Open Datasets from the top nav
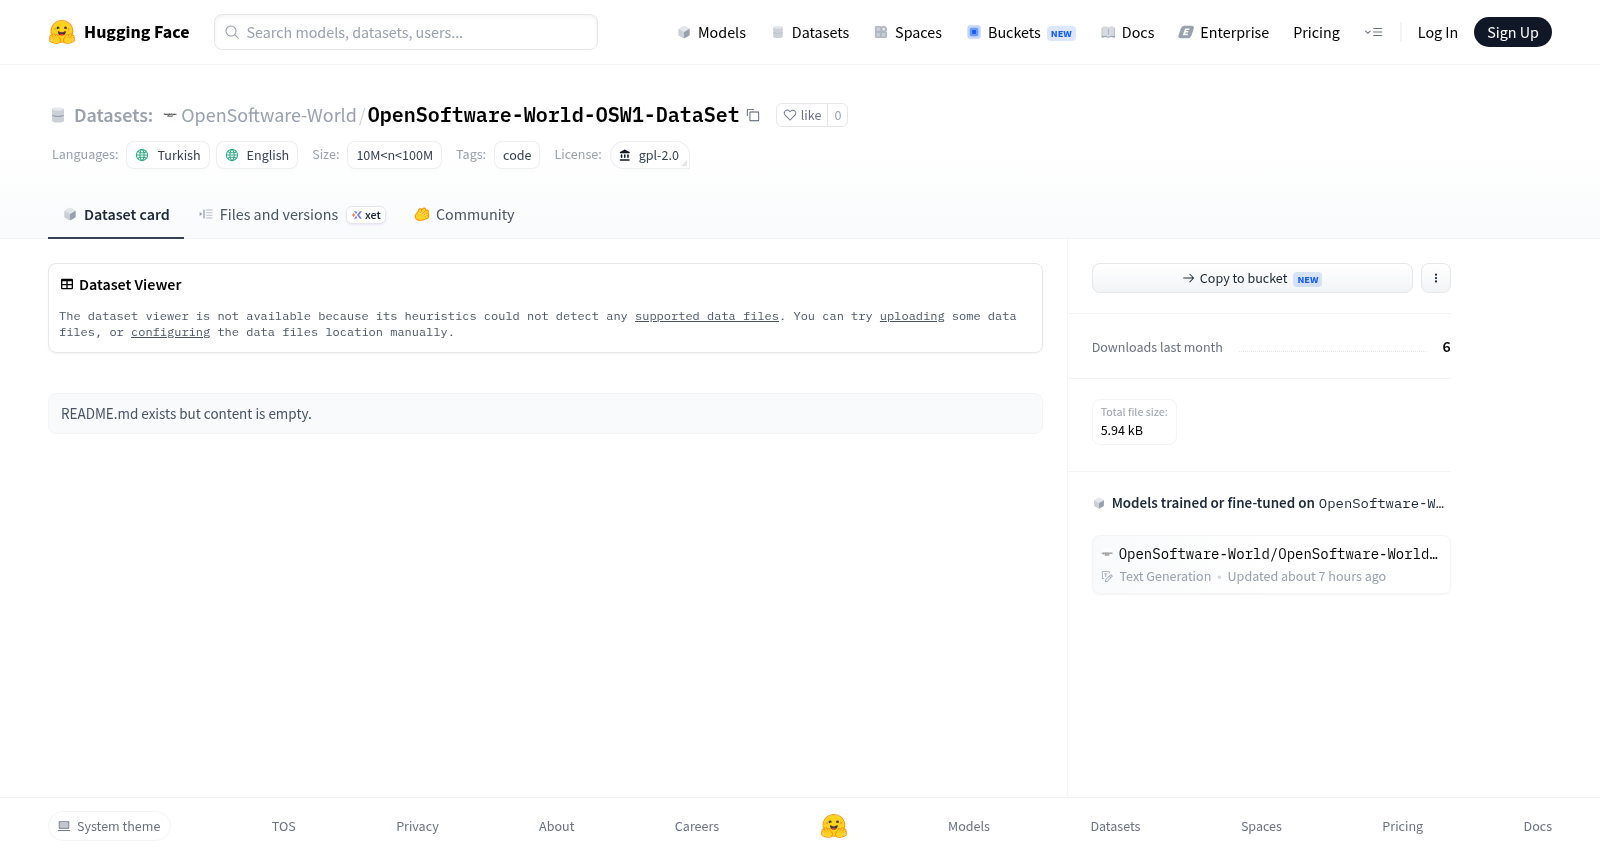Viewport: 1600px width, 861px height. tap(810, 32)
